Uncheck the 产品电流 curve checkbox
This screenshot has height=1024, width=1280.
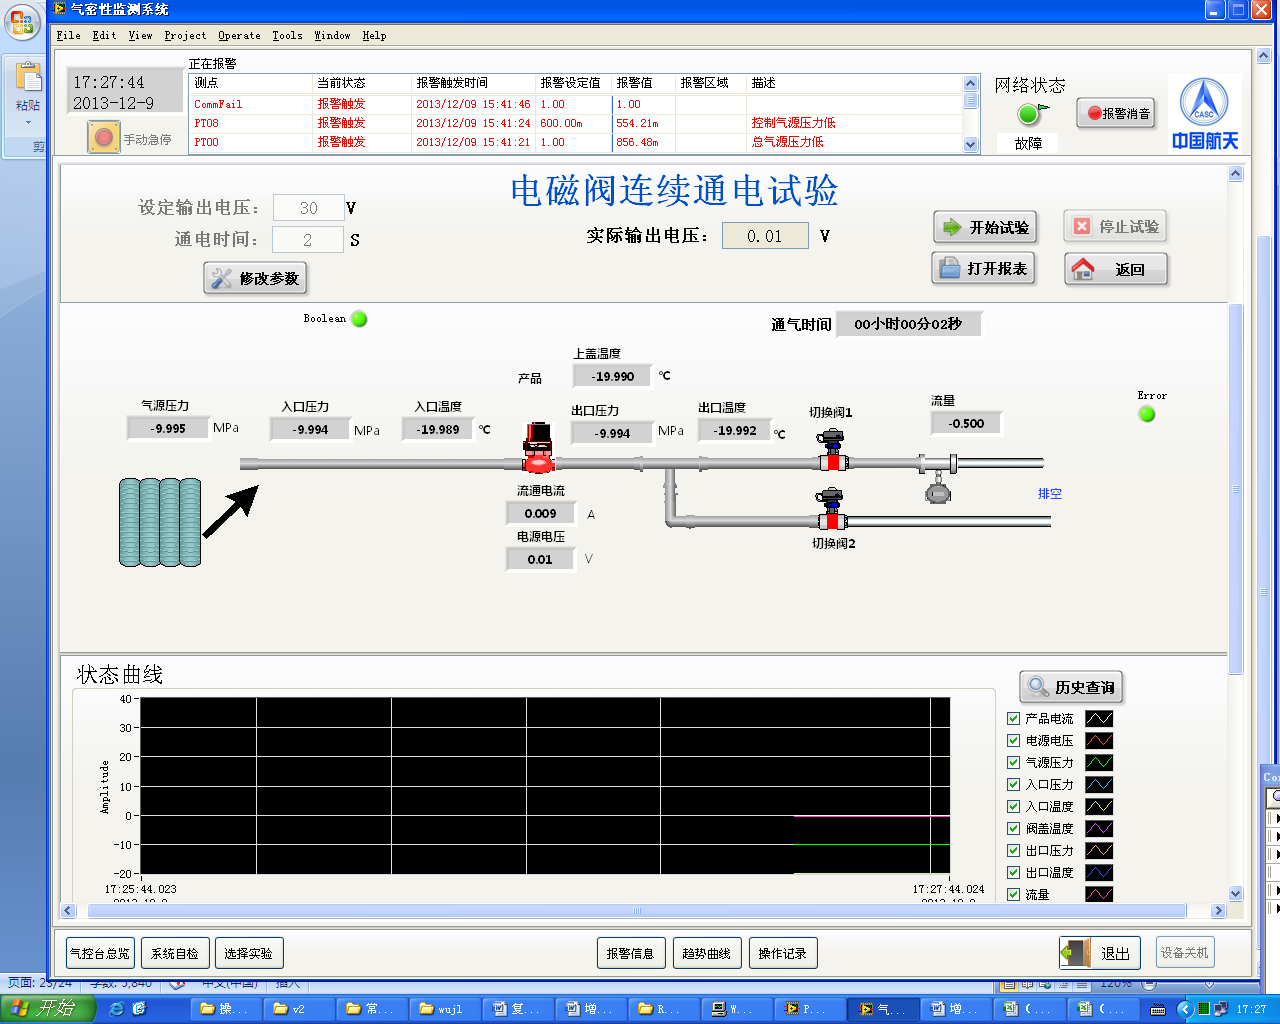click(x=1013, y=719)
